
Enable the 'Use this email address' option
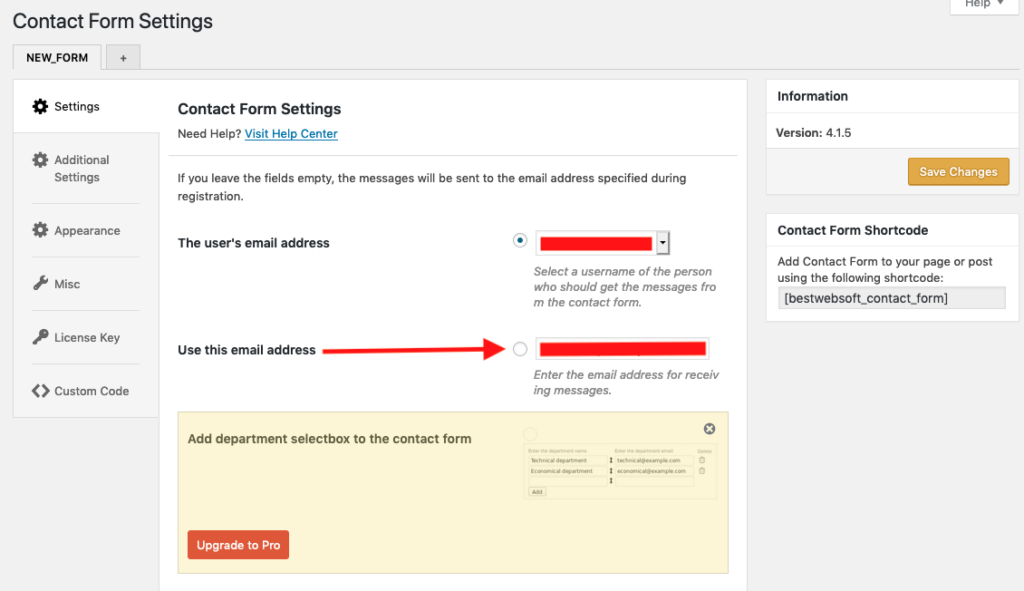(x=520, y=349)
